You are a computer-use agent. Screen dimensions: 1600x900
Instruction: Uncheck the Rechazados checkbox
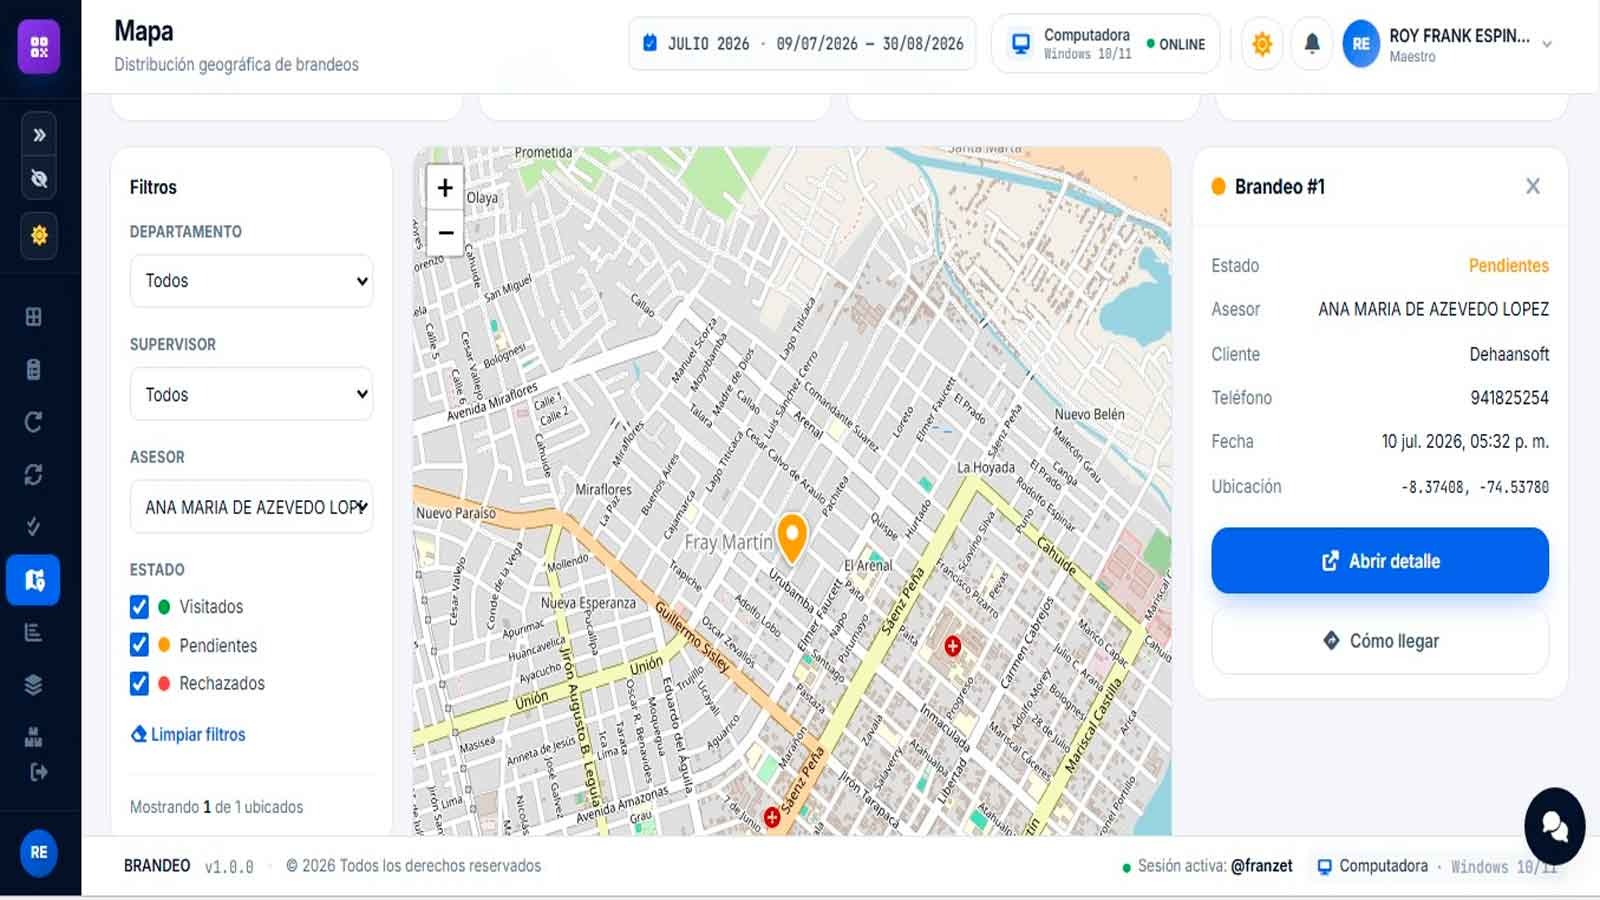click(x=139, y=683)
